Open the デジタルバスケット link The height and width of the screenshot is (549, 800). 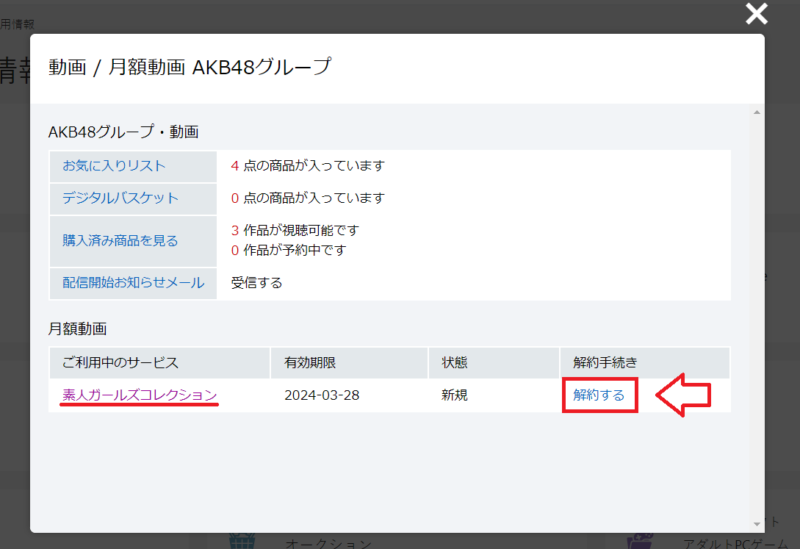(x=120, y=198)
